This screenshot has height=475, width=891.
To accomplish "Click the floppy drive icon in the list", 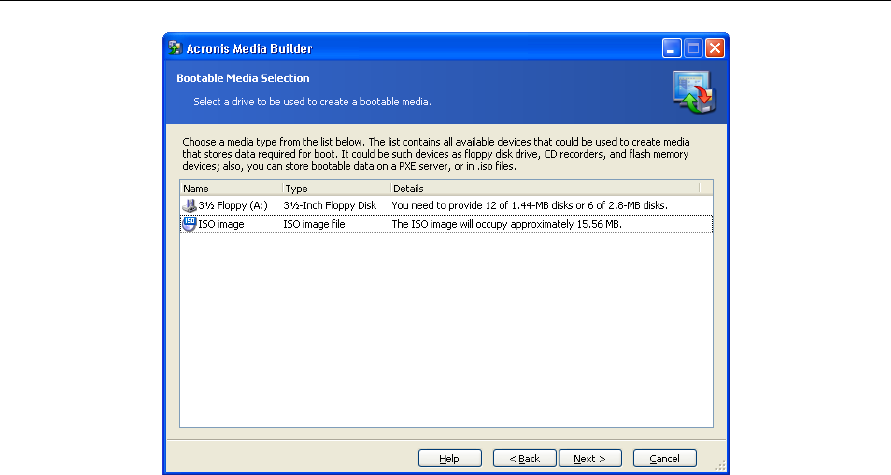I will click(x=189, y=205).
